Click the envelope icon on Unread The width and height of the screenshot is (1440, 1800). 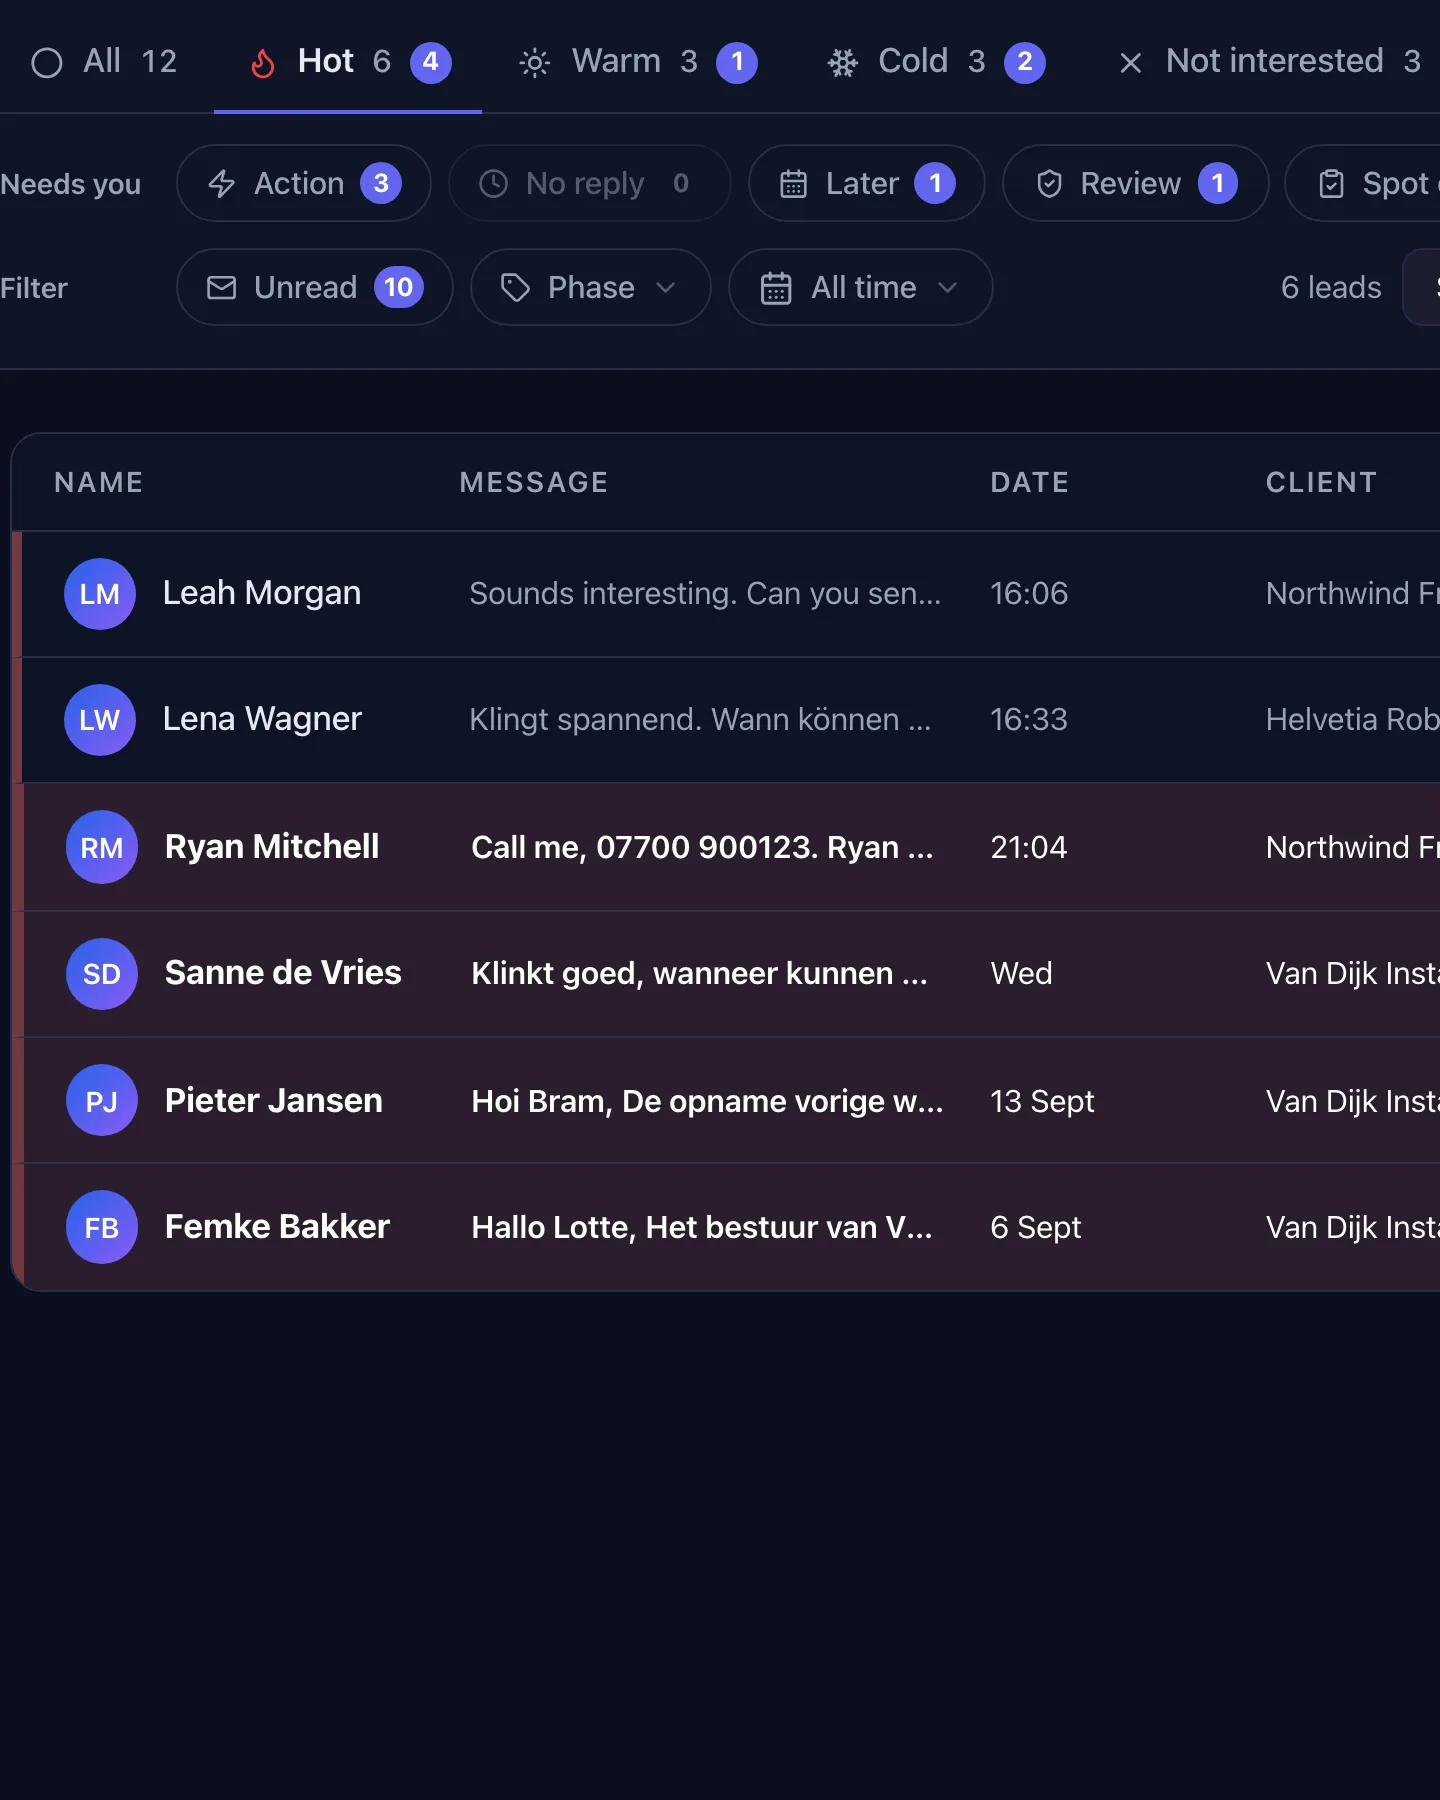221,288
